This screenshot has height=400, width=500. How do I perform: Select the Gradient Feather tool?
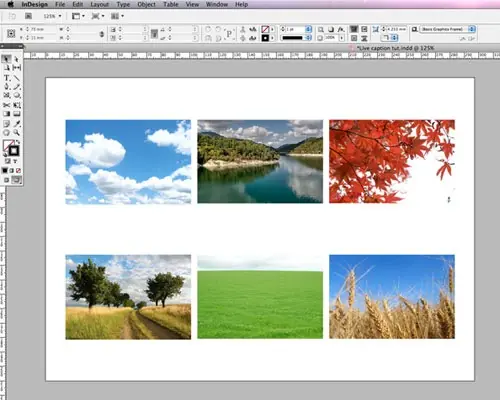point(17,114)
